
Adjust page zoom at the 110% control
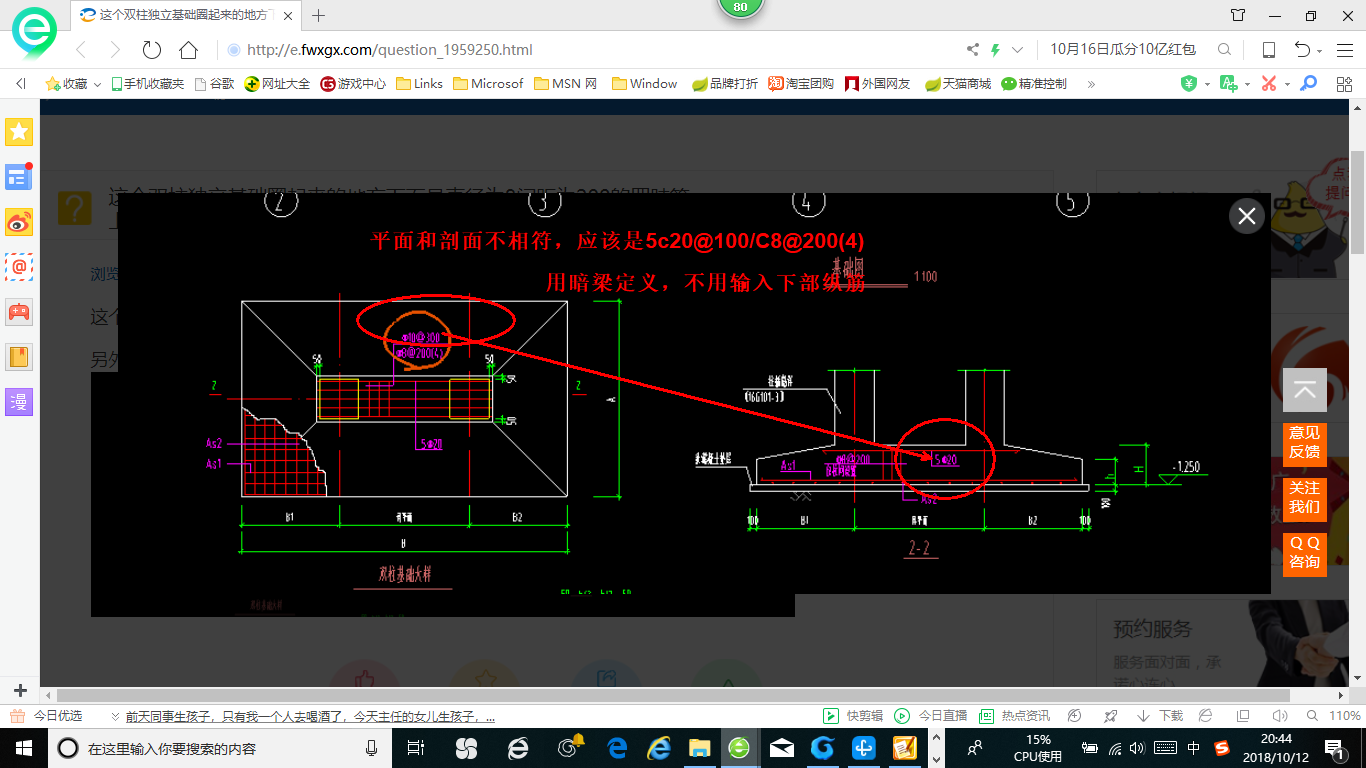click(1336, 716)
